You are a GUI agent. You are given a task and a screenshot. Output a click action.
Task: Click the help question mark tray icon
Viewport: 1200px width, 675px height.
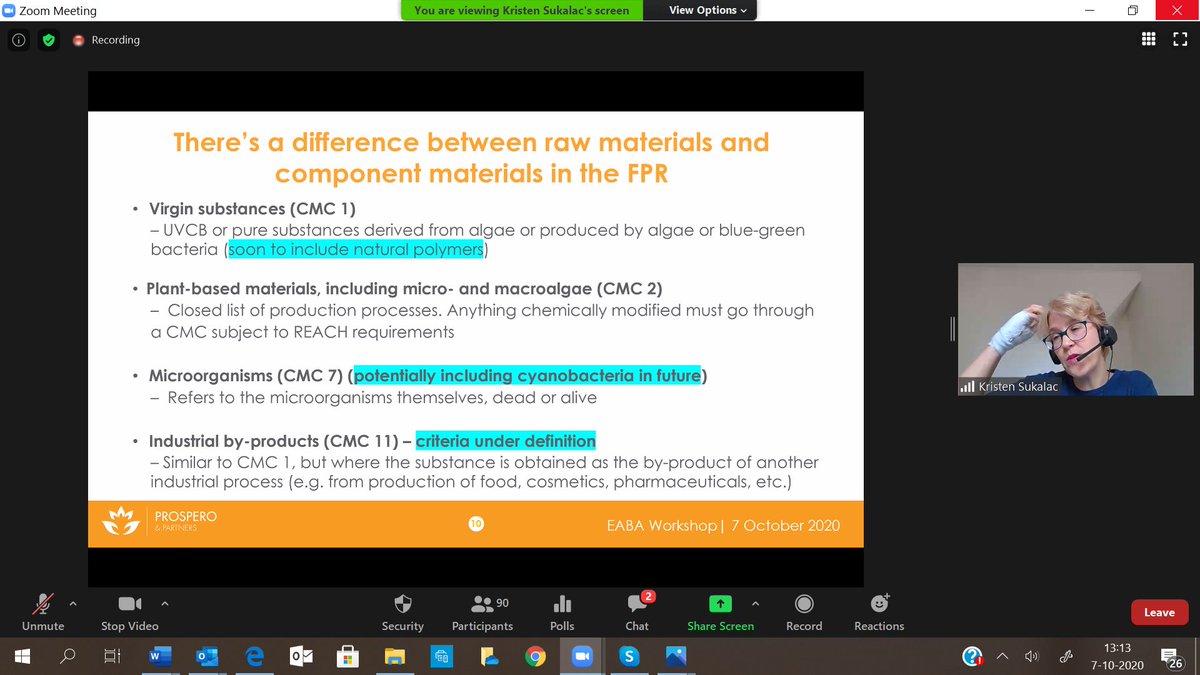[x=972, y=656]
